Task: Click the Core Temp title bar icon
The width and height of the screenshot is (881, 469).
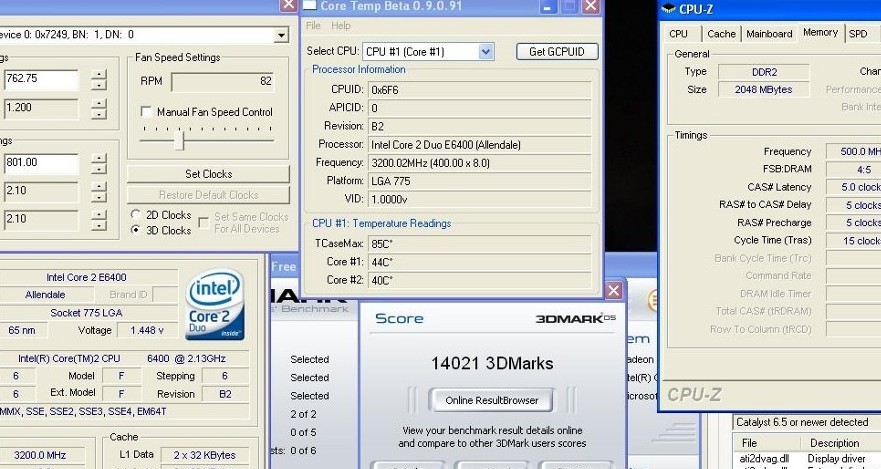Action: (310, 6)
